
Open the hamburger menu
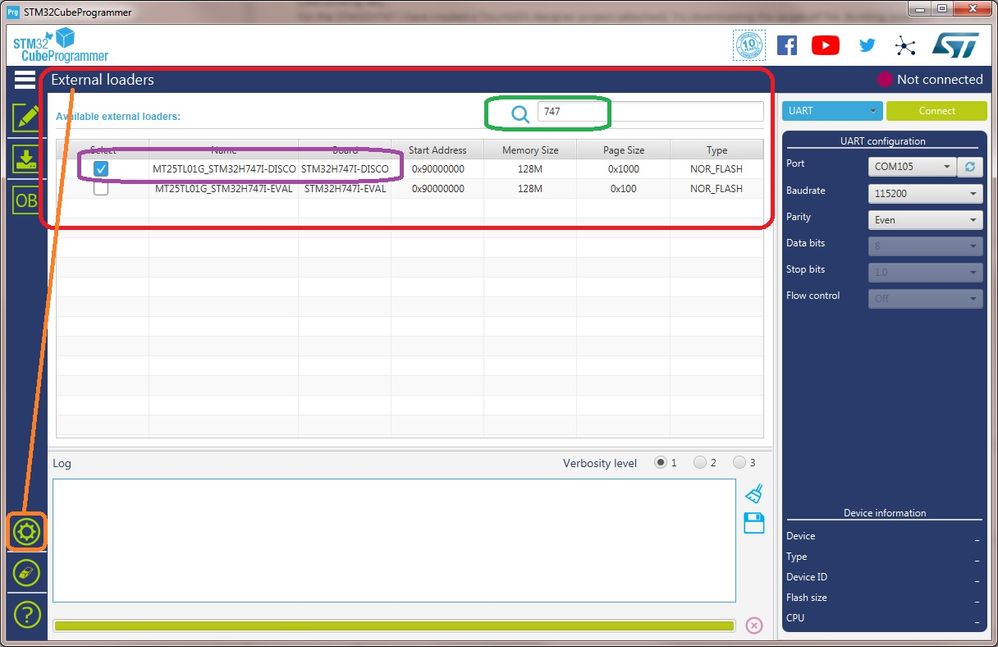point(25,80)
